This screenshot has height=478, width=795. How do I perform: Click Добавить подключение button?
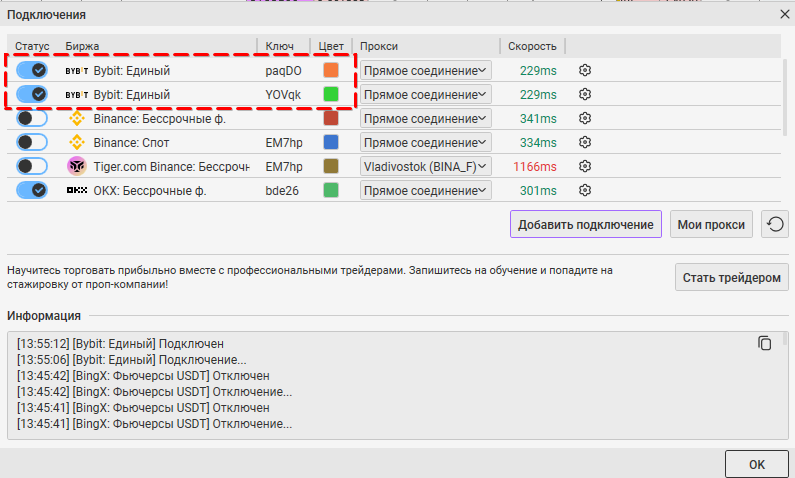click(586, 224)
